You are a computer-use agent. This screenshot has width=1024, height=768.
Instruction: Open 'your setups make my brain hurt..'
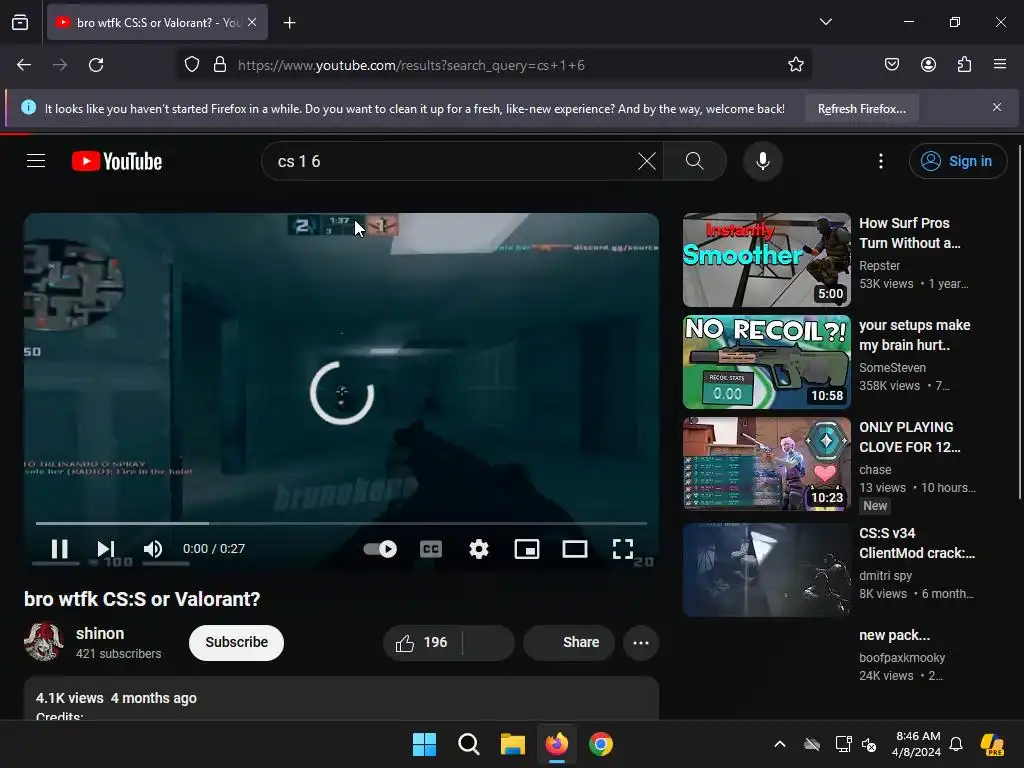[x=914, y=335]
